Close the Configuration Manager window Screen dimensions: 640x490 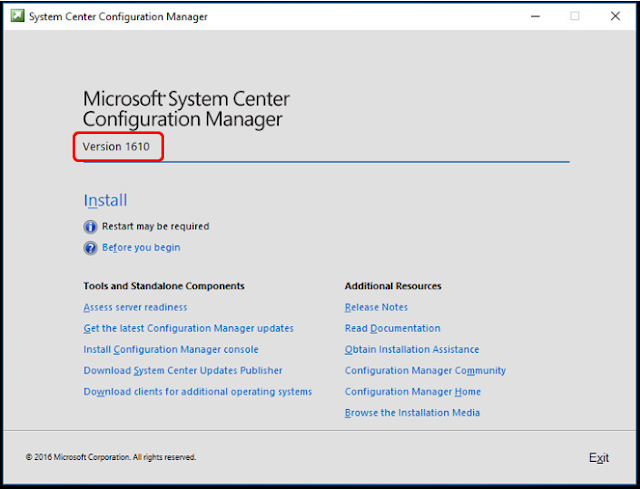615,16
